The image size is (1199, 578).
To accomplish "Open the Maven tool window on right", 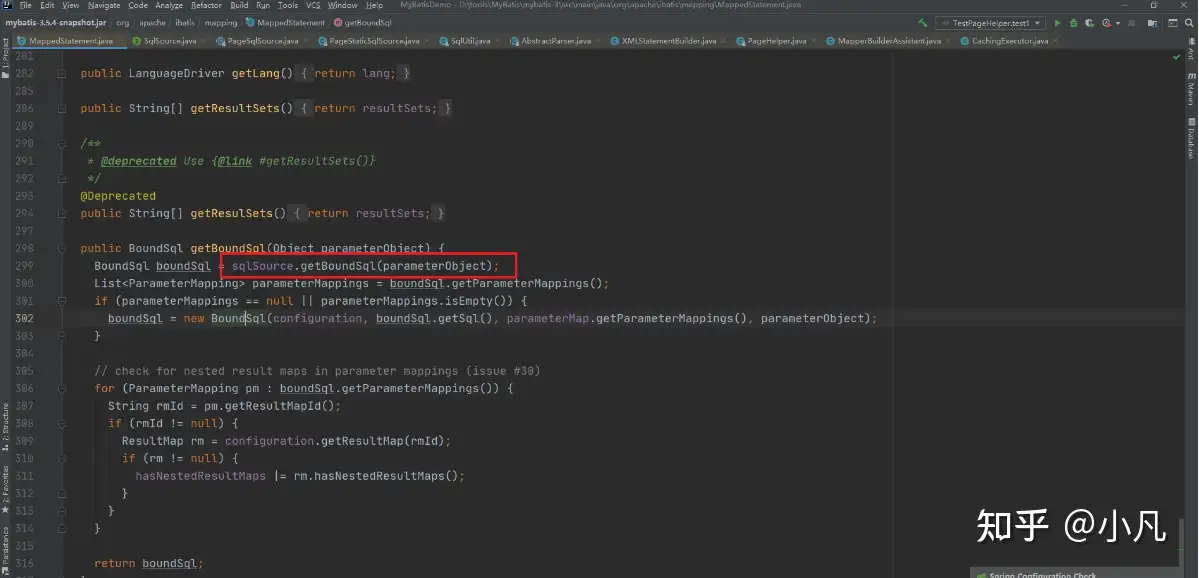I will point(1192,89).
